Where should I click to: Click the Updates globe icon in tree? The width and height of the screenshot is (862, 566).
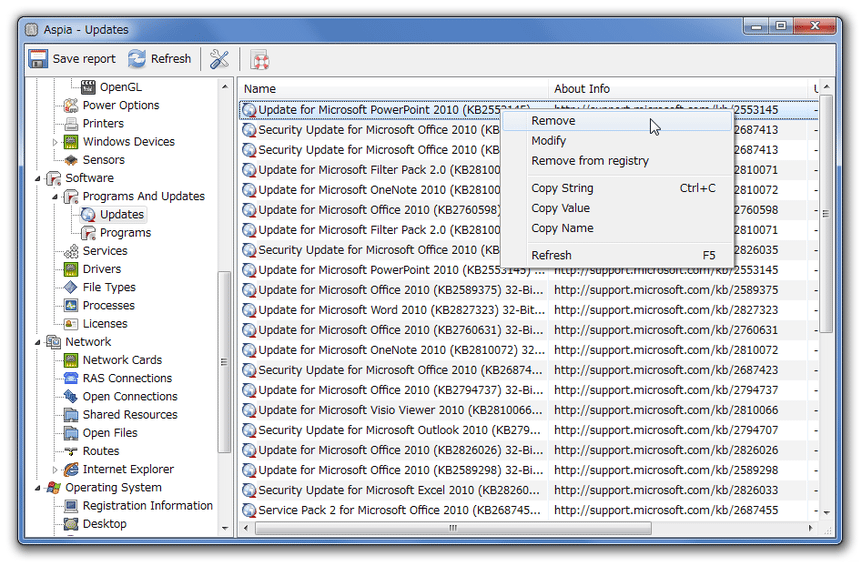point(88,214)
